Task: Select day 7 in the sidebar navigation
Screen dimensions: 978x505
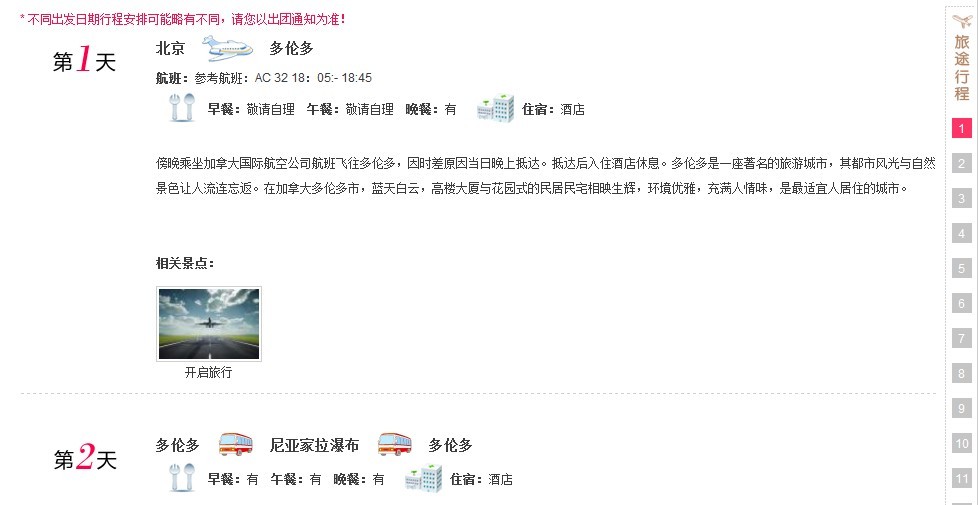Action: pyautogui.click(x=962, y=339)
